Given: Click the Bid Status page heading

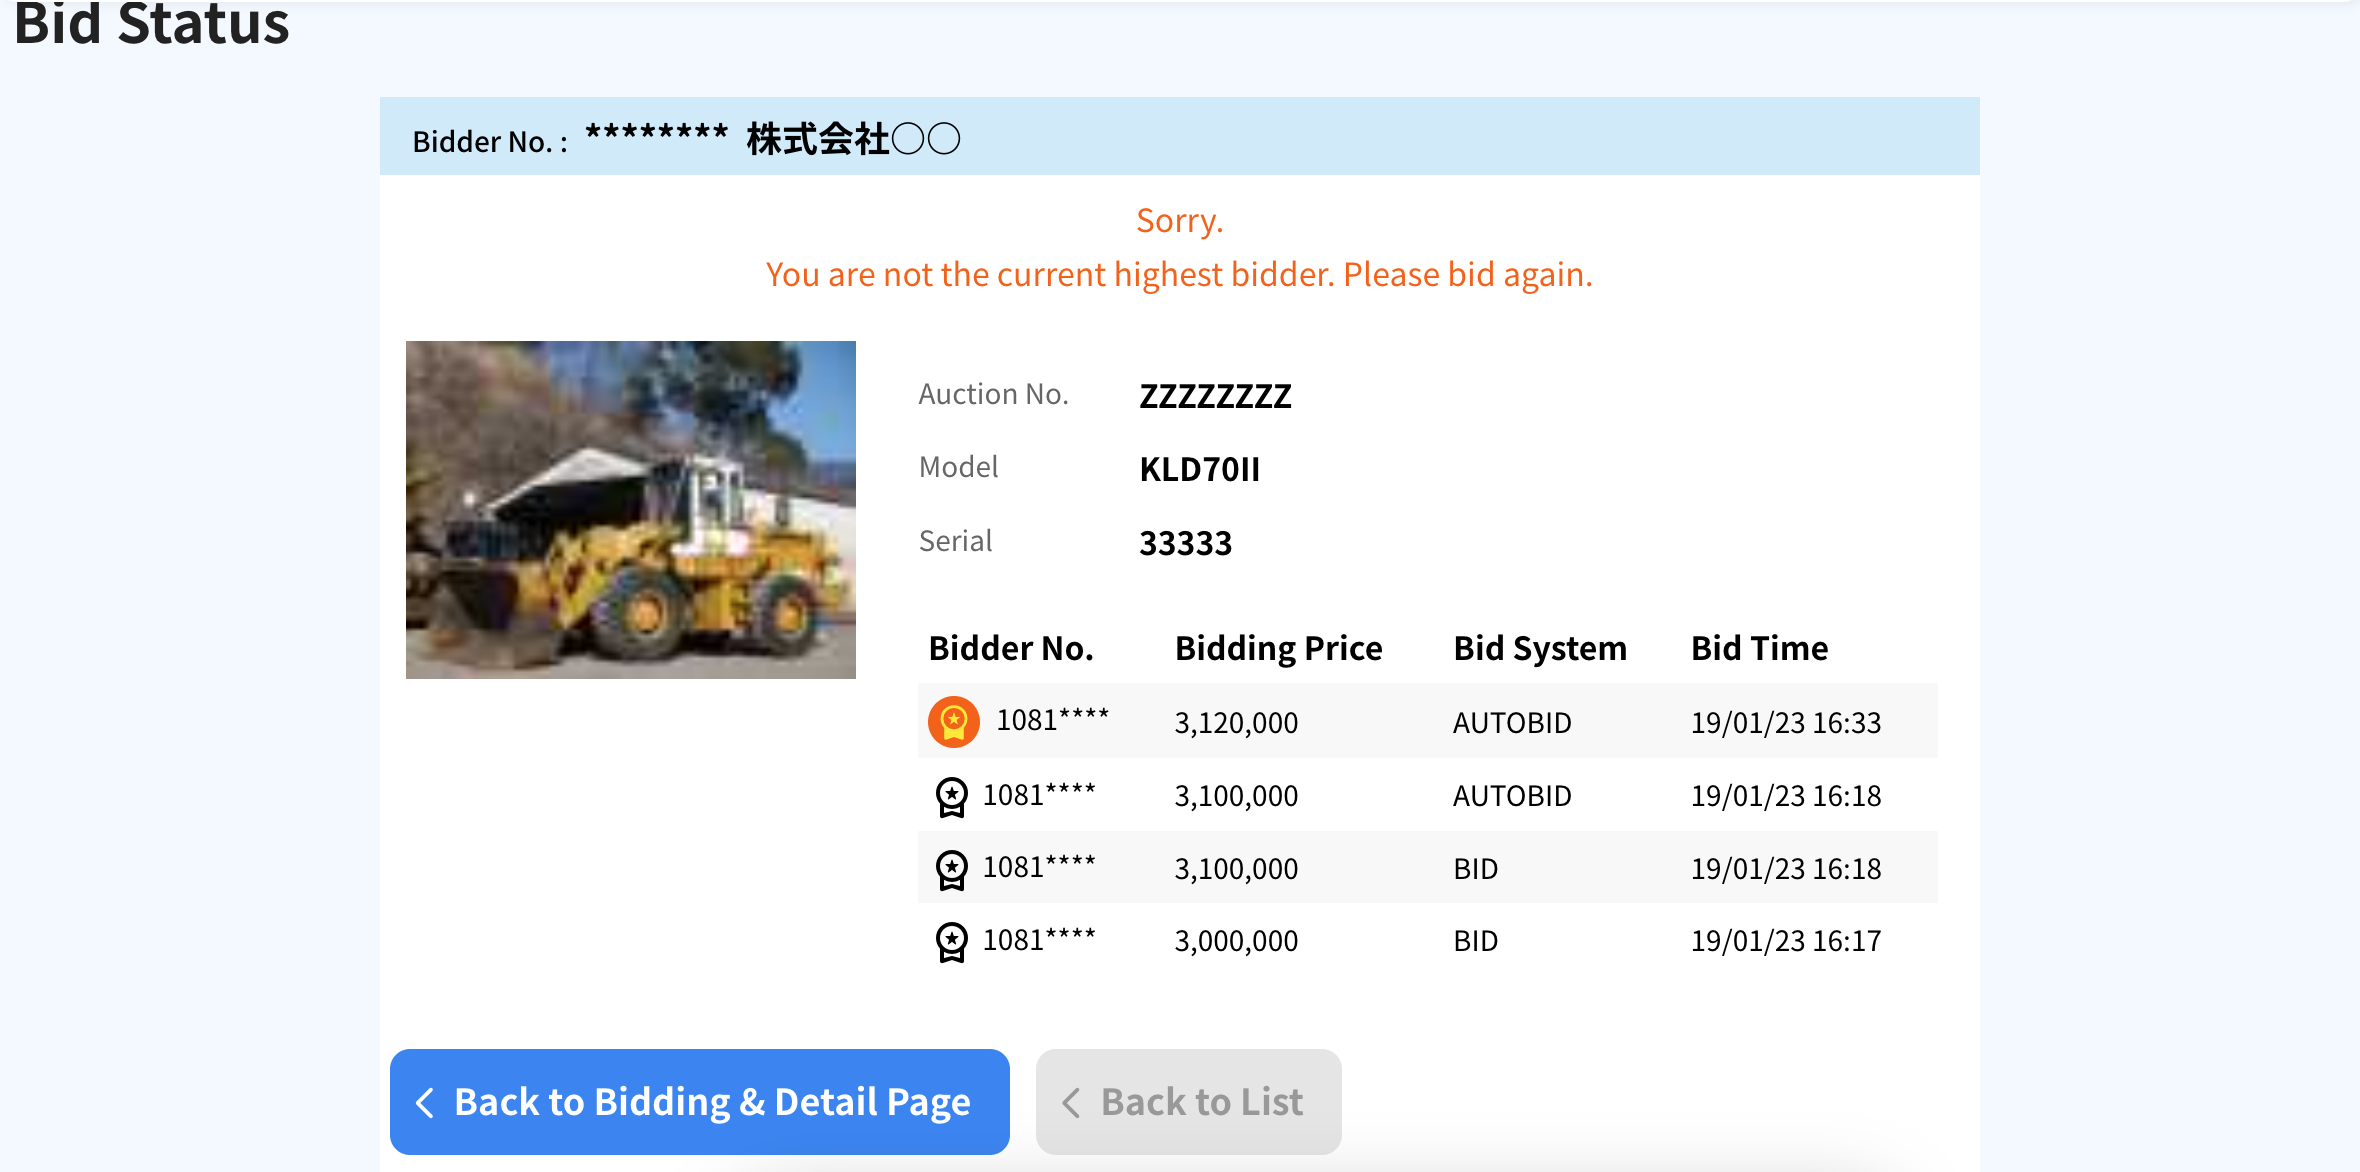Looking at the screenshot, I should click(151, 24).
